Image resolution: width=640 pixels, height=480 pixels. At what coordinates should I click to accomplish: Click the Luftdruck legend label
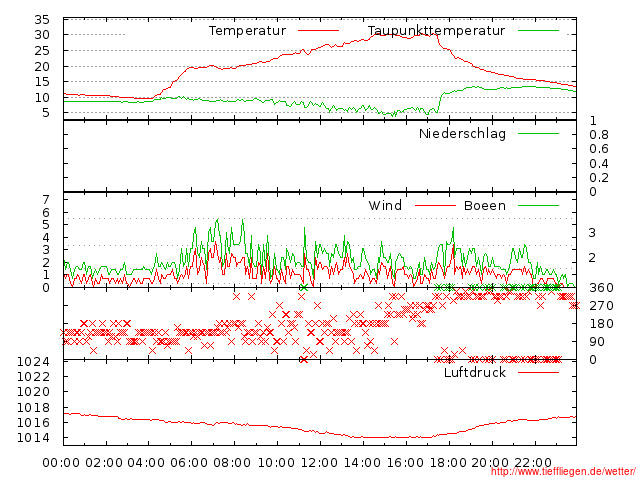tap(475, 372)
